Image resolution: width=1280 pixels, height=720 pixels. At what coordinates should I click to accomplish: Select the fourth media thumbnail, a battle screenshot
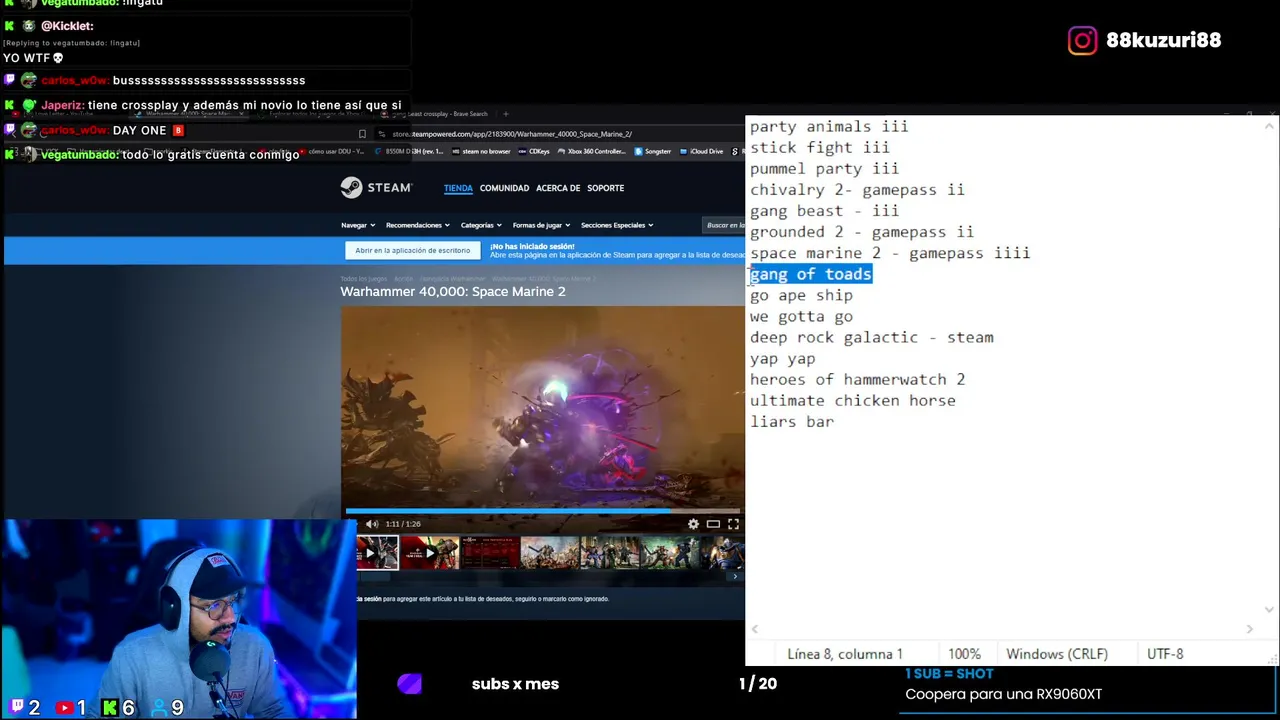[x=549, y=553]
